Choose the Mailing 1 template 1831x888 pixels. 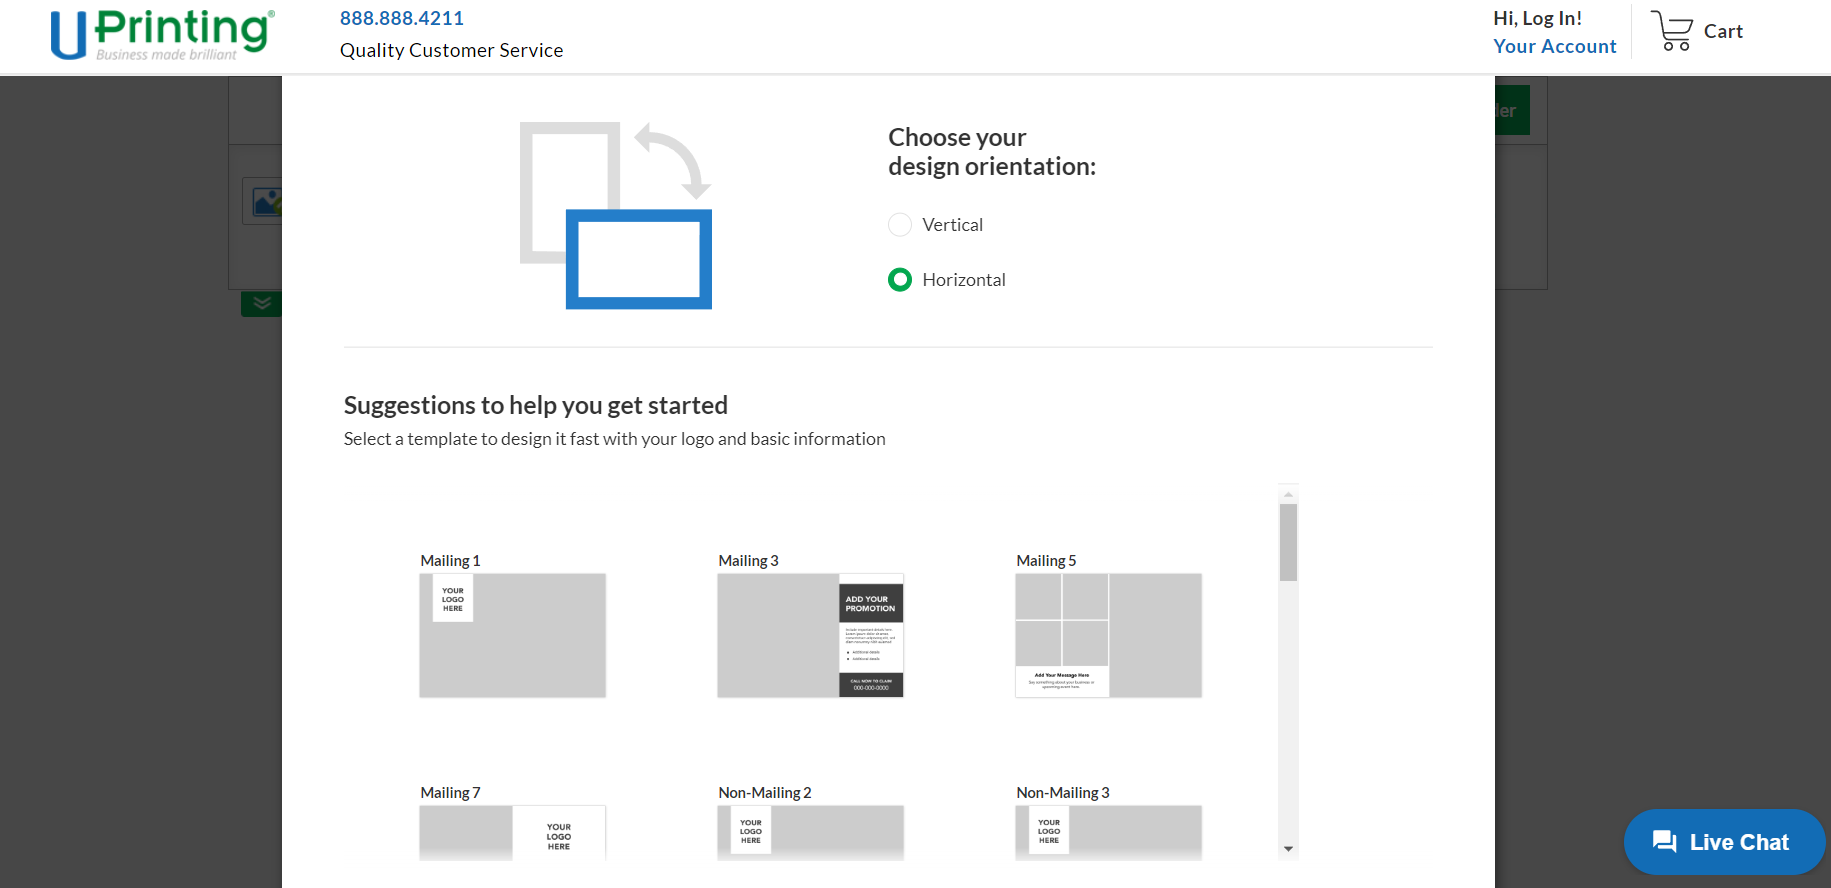pyautogui.click(x=512, y=635)
